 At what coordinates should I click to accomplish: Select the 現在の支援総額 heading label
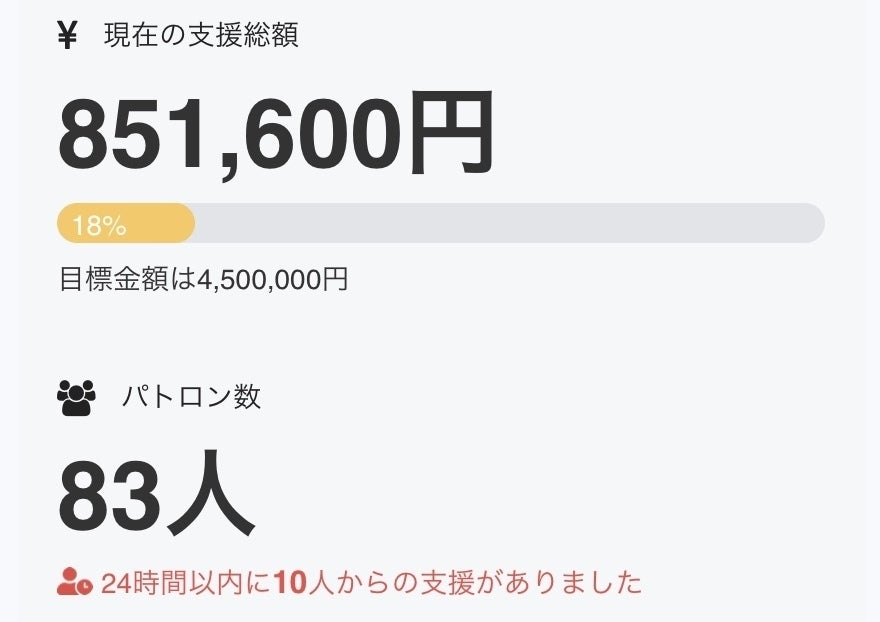coord(201,36)
